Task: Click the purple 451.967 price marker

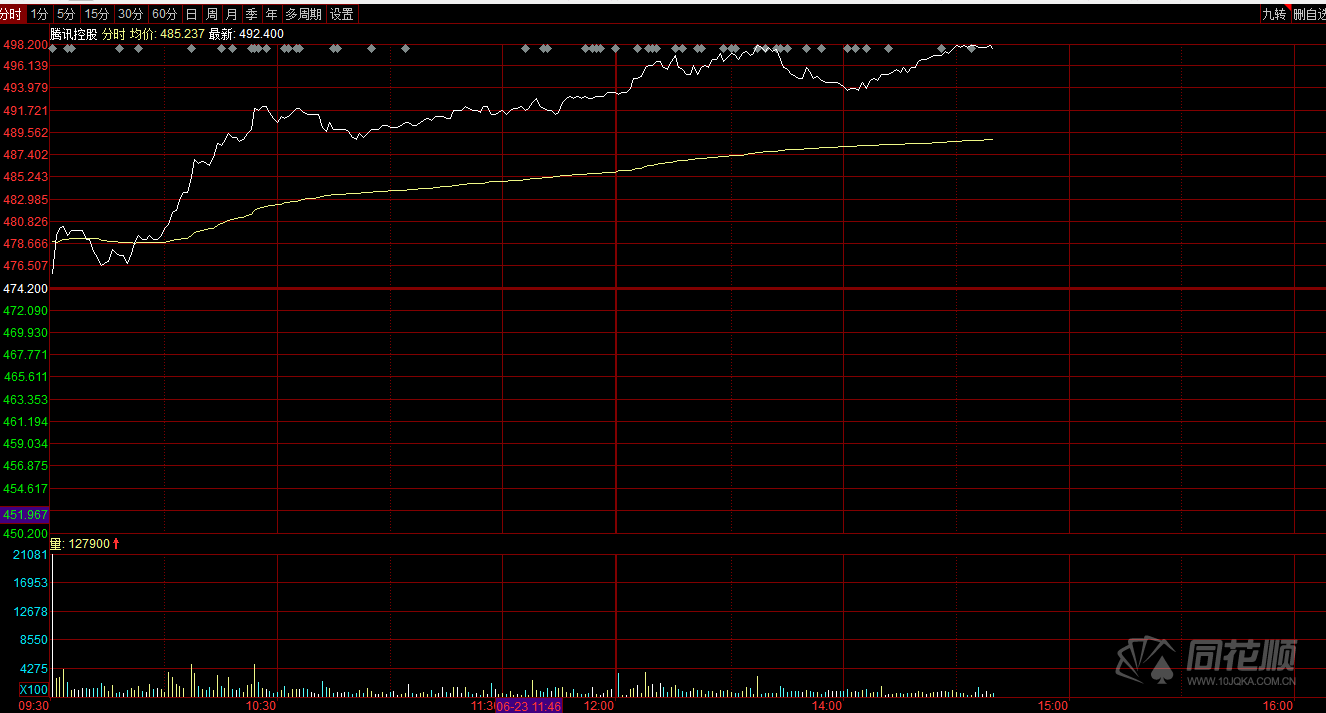Action: click(26, 515)
